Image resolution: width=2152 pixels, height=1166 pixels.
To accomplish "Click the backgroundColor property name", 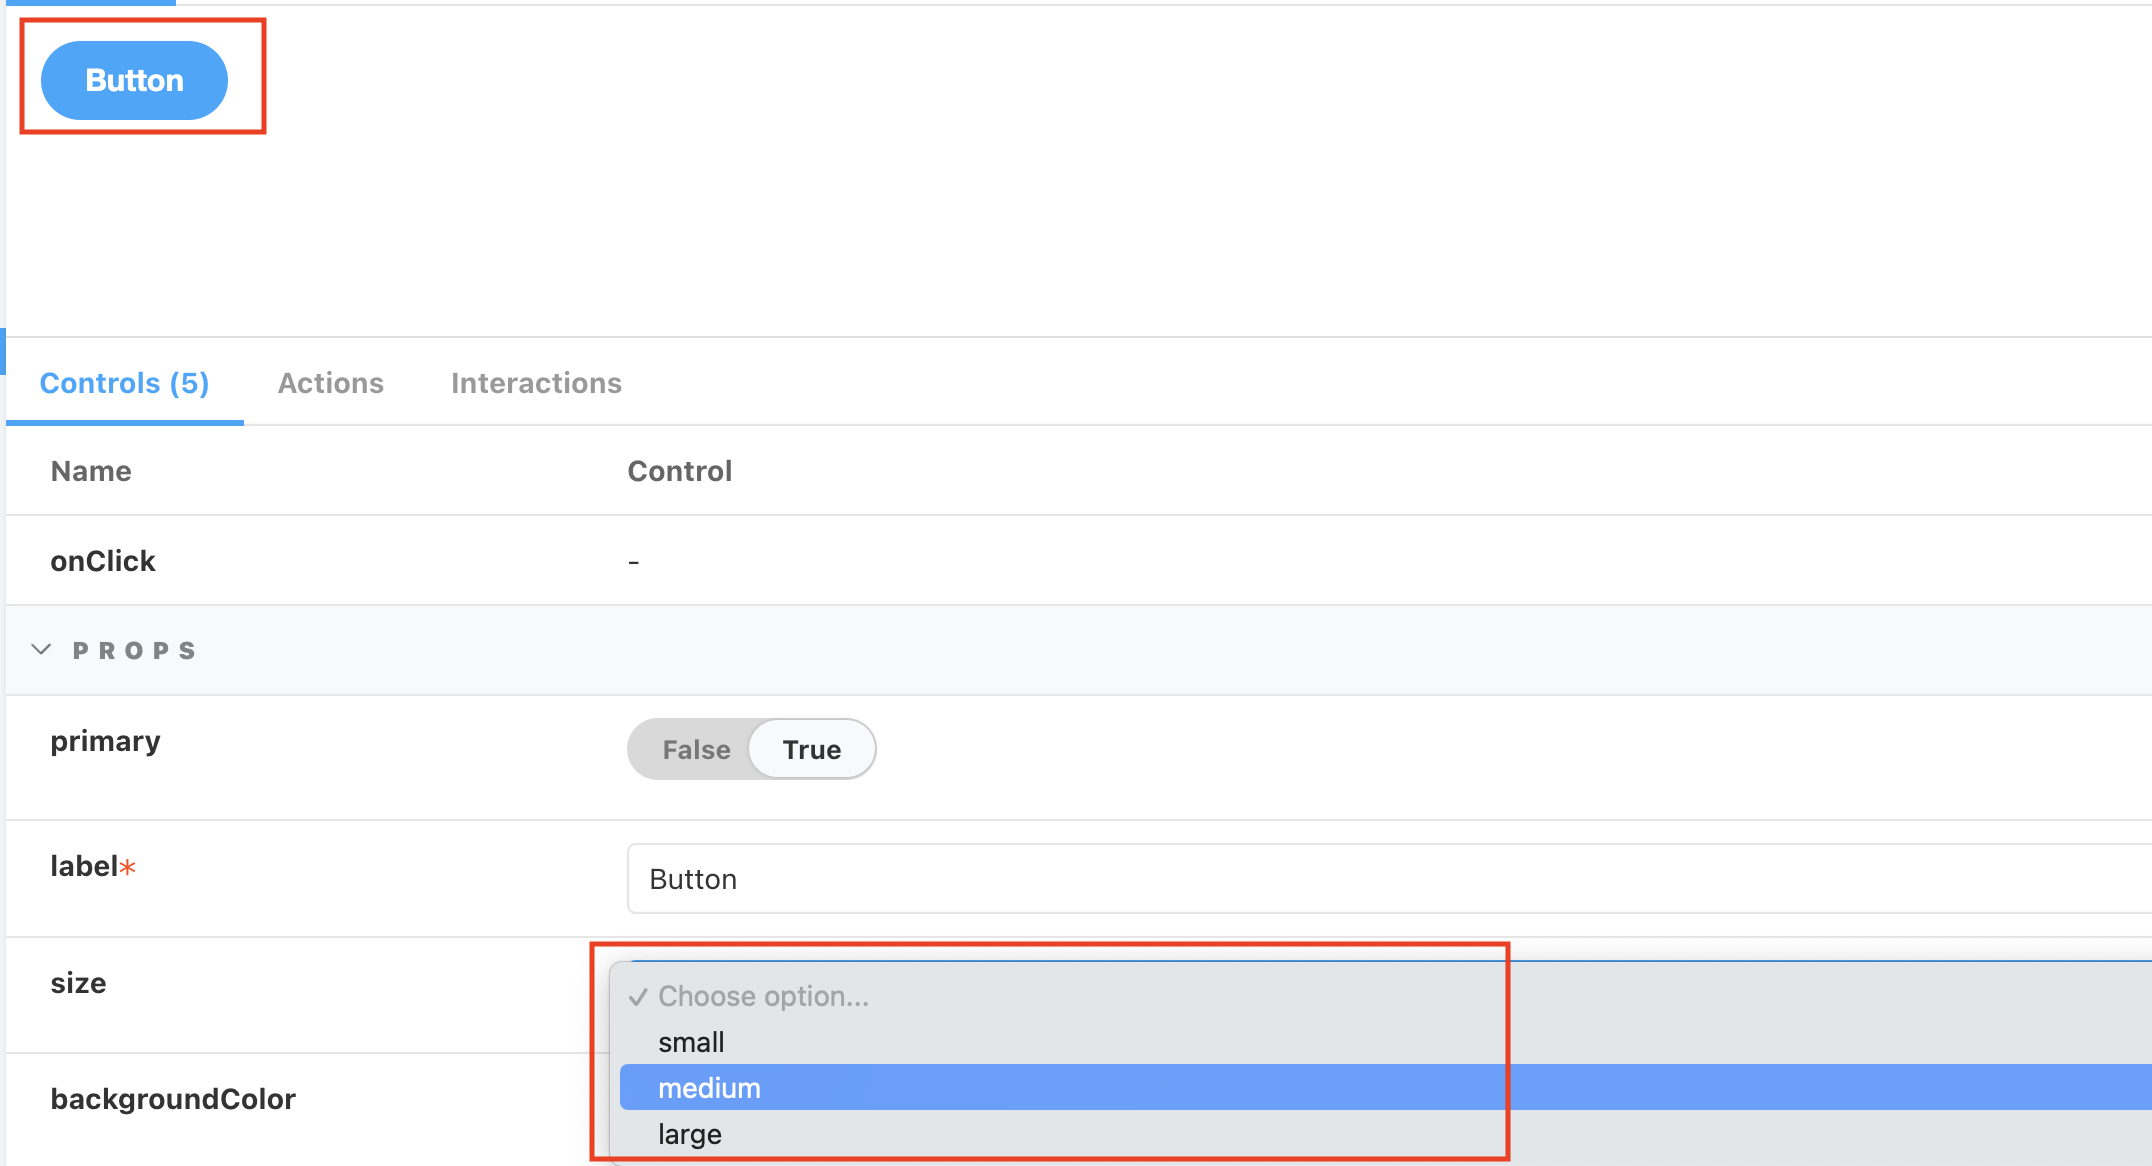I will click(173, 1099).
